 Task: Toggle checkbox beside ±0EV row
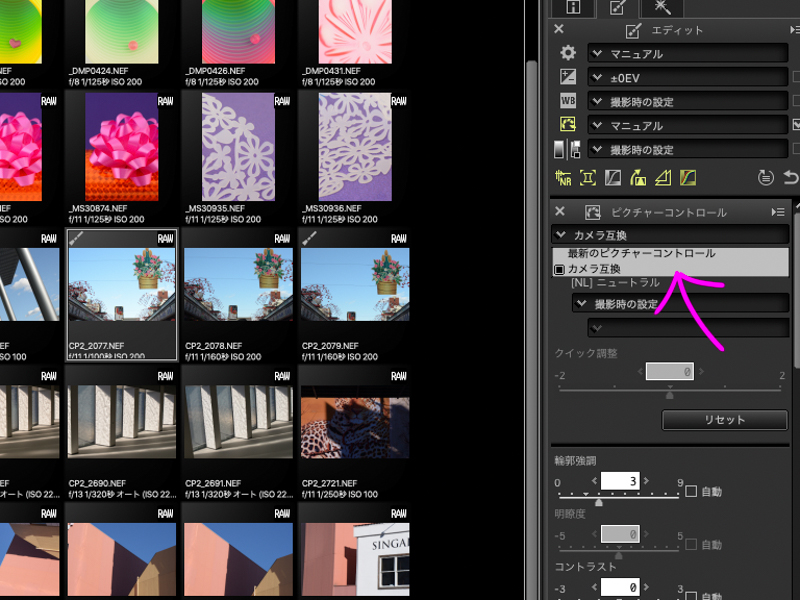click(796, 77)
